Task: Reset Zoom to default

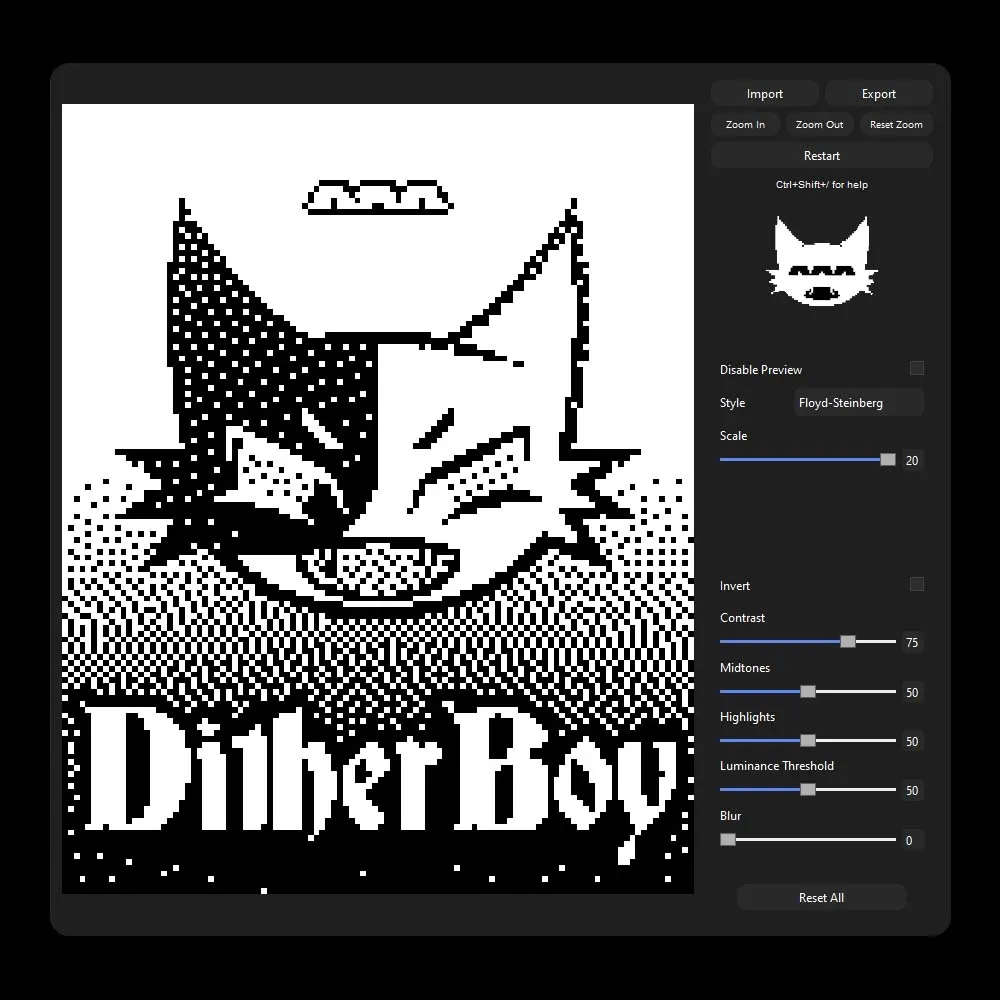Action: (895, 124)
